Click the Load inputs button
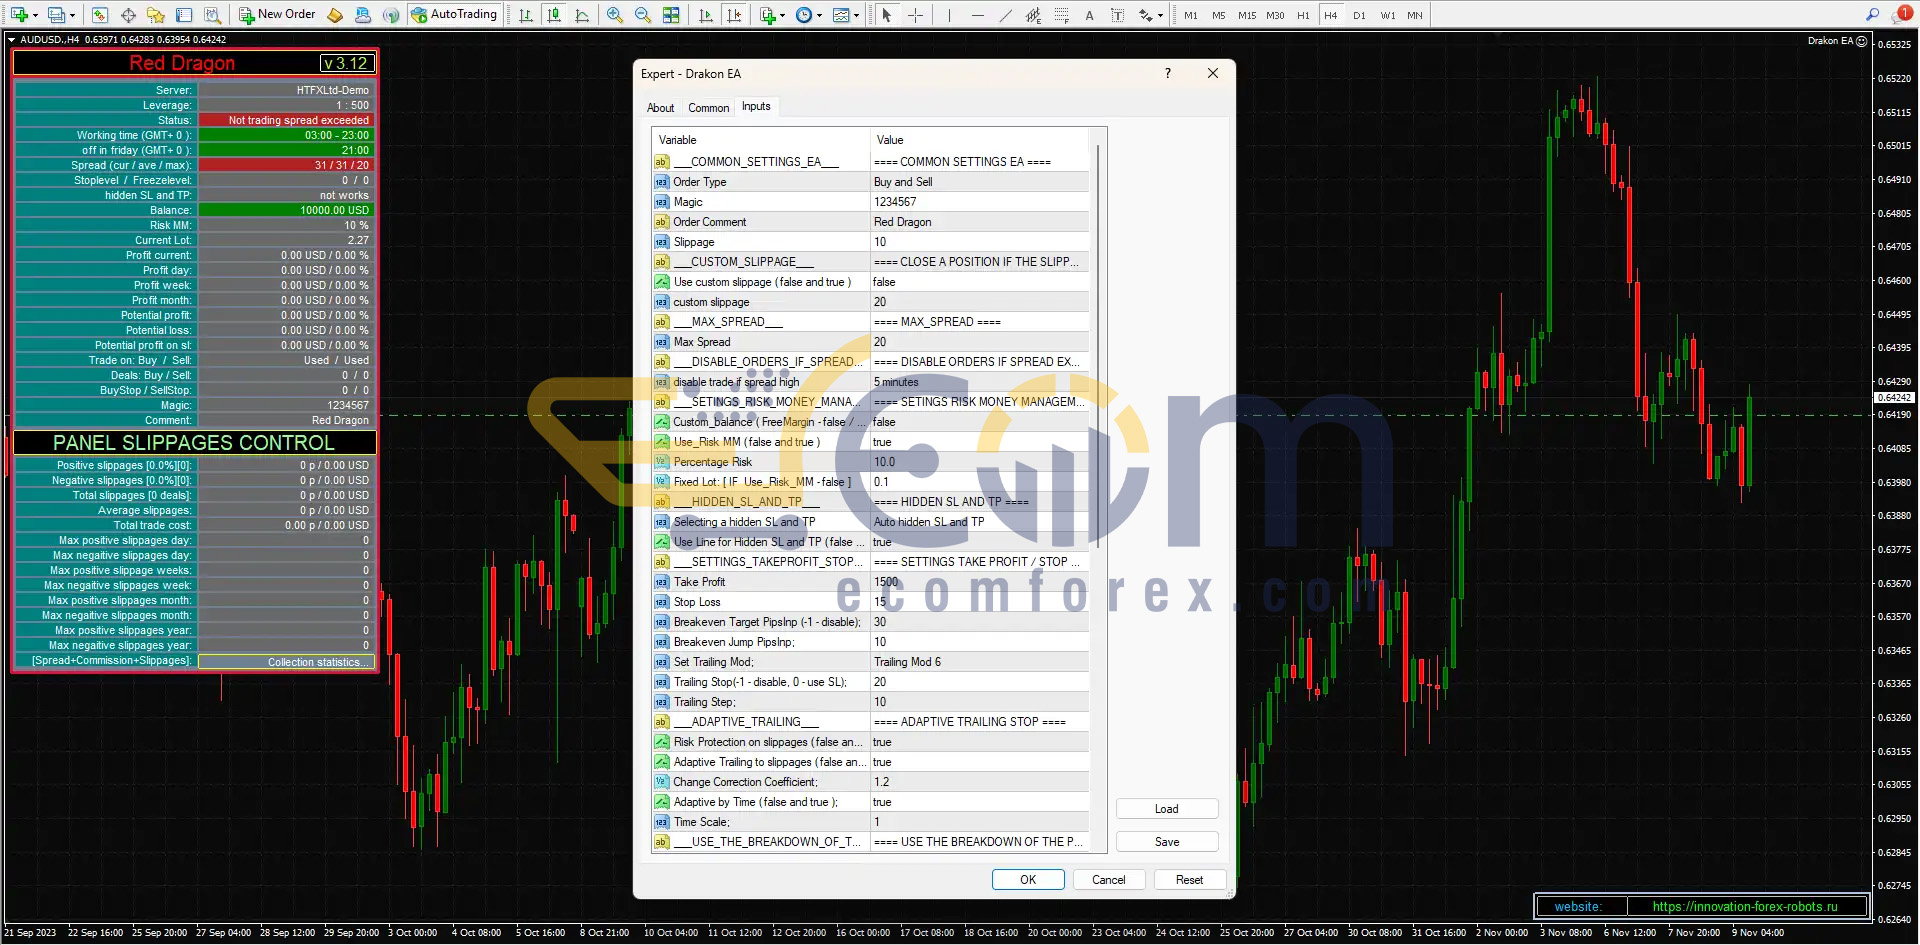 (1167, 809)
